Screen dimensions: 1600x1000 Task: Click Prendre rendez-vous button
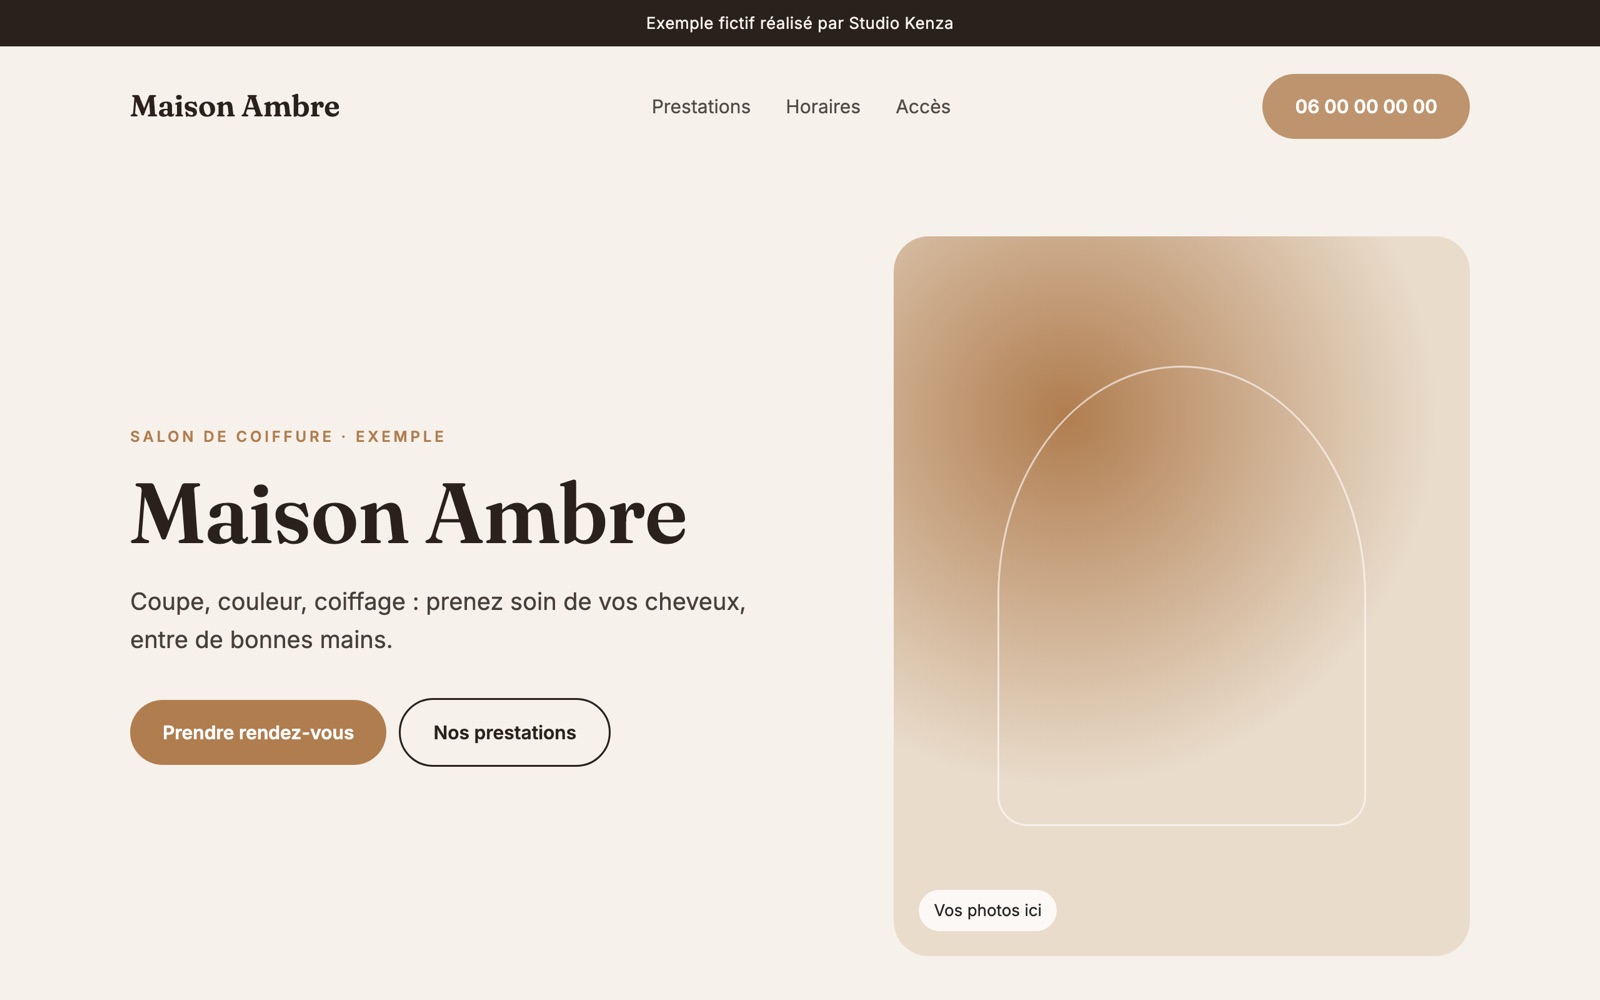(258, 733)
